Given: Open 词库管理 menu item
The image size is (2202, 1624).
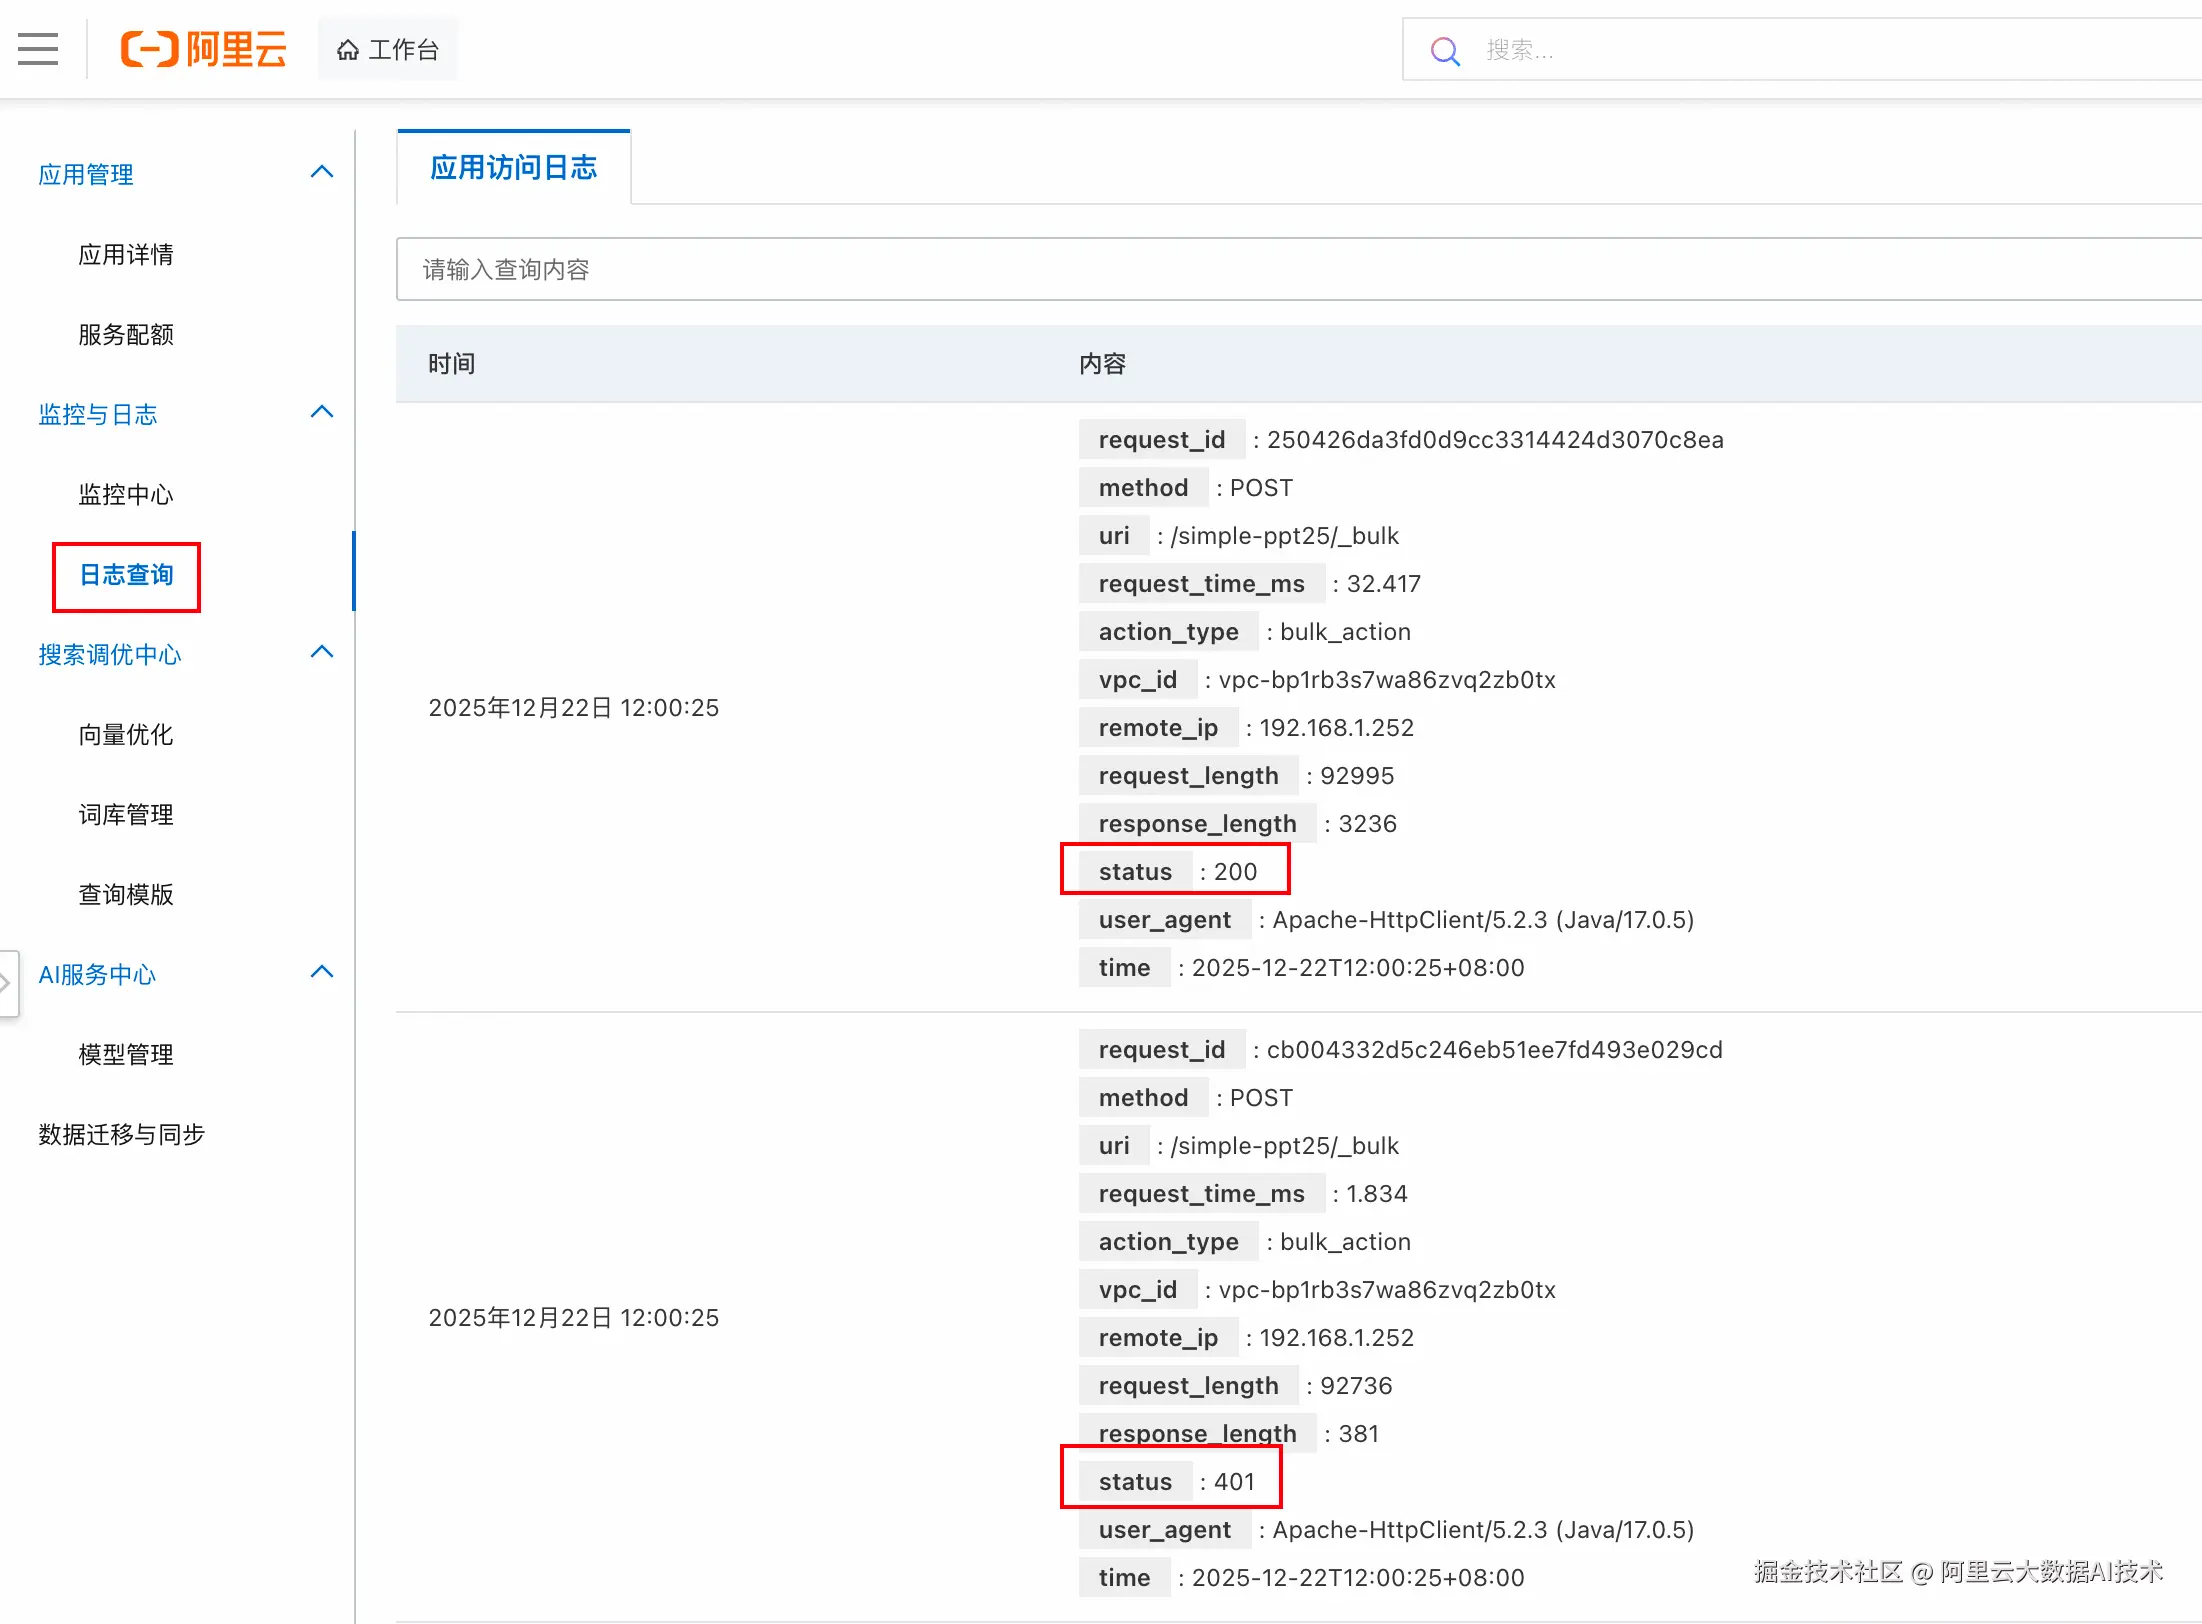Looking at the screenshot, I should point(126,815).
